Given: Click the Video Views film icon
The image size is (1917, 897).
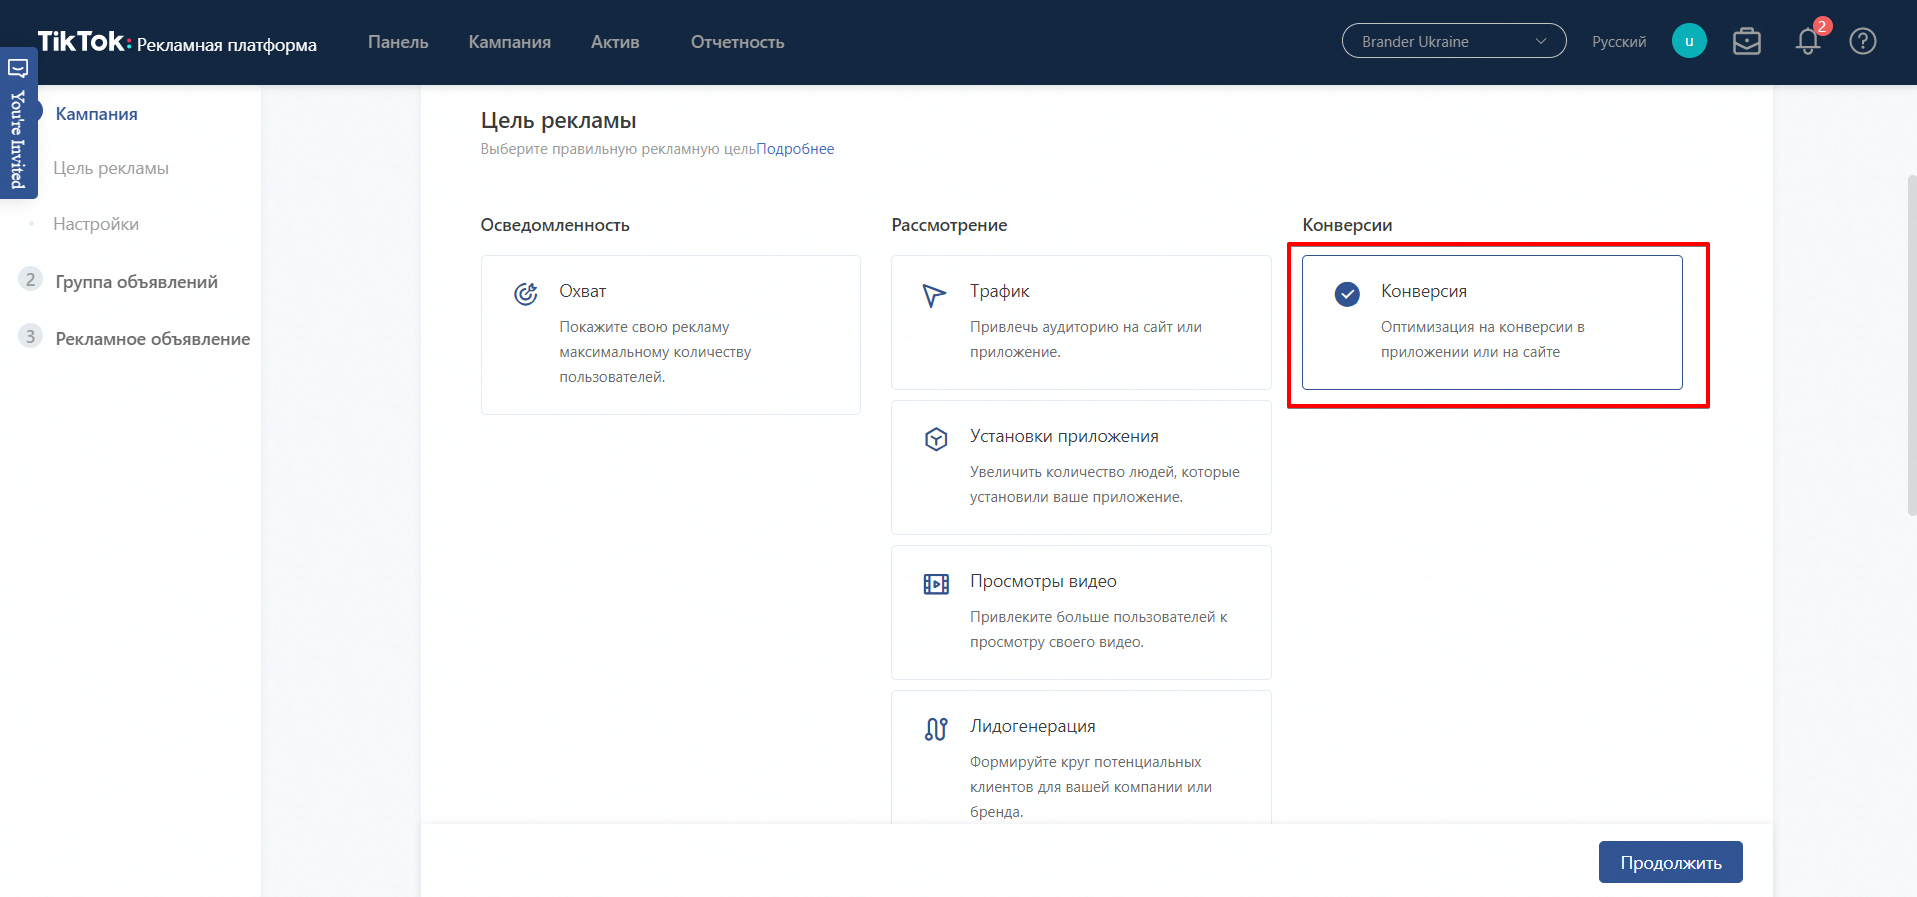Looking at the screenshot, I should click(x=936, y=584).
